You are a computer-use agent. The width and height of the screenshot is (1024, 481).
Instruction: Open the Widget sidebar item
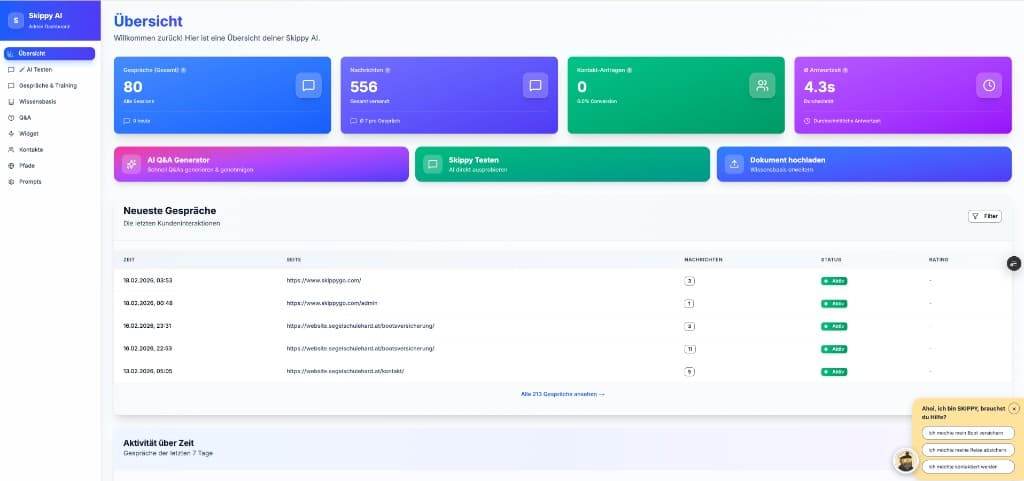29,134
